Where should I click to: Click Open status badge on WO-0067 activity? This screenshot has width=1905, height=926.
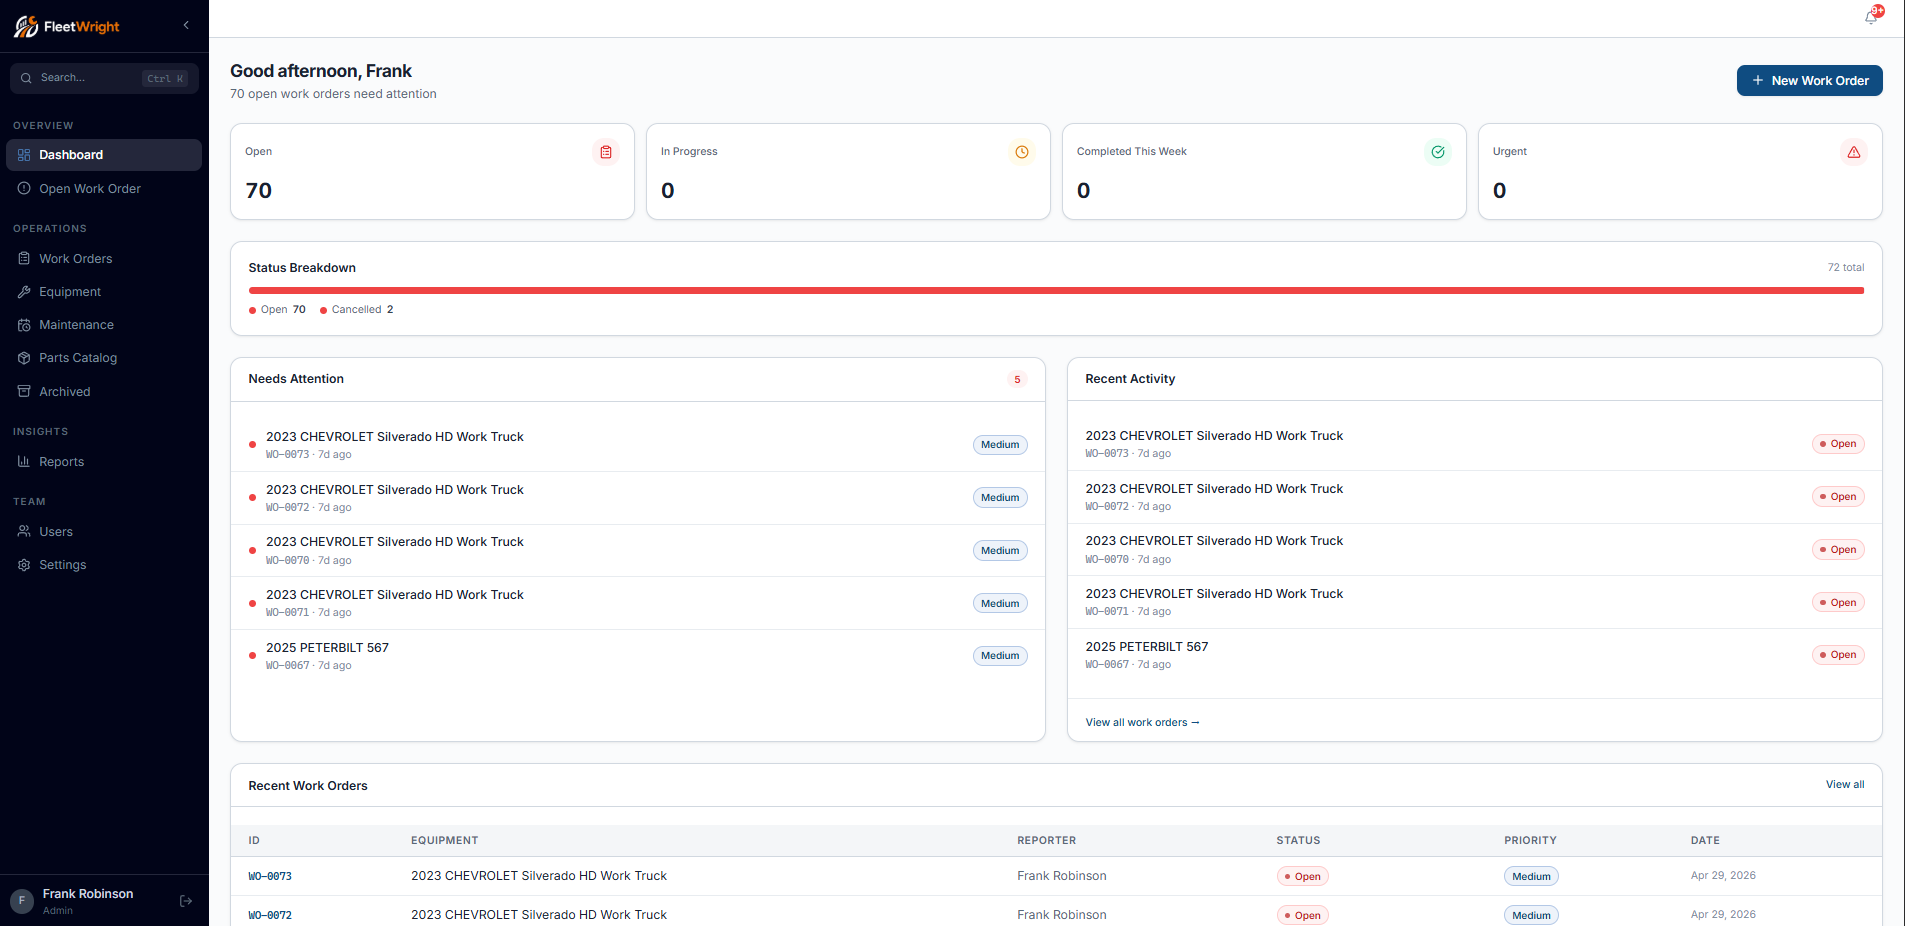click(1838, 655)
